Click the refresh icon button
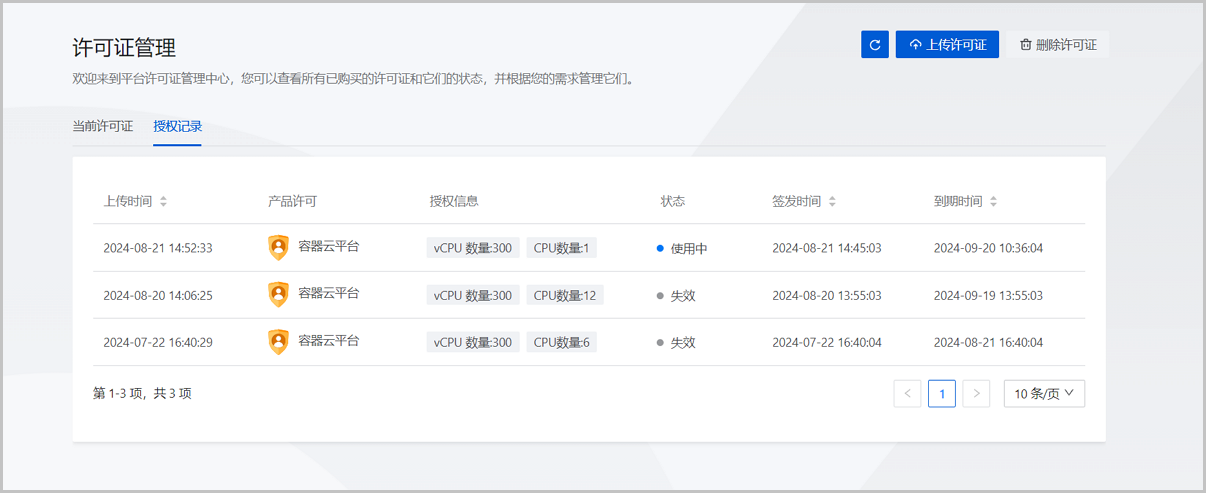This screenshot has width=1206, height=493. coord(874,45)
